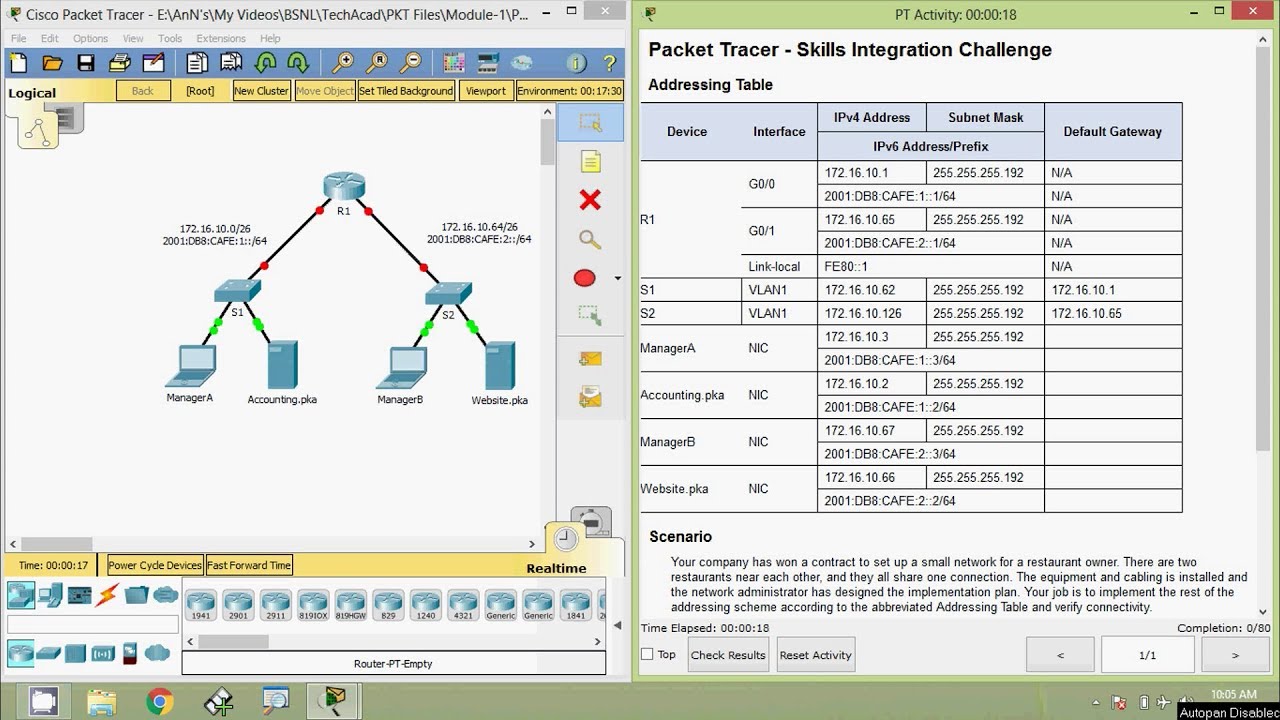Click Fast Forward Time
The image size is (1280, 720).
pos(249,565)
